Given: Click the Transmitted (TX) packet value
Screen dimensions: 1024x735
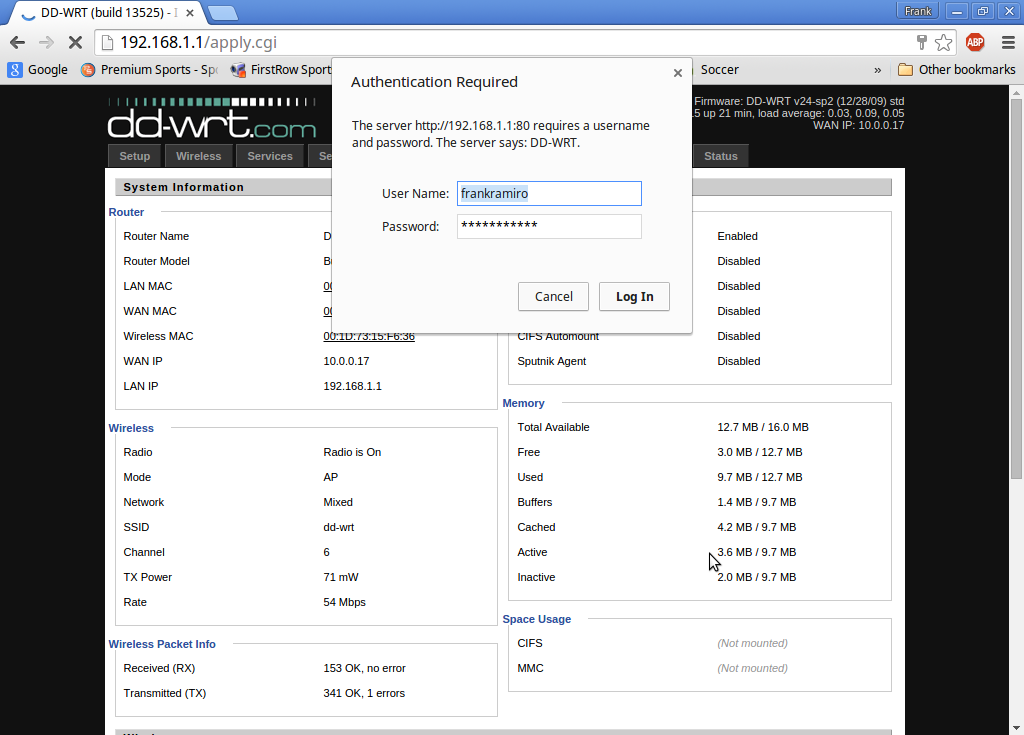Looking at the screenshot, I should tap(364, 693).
